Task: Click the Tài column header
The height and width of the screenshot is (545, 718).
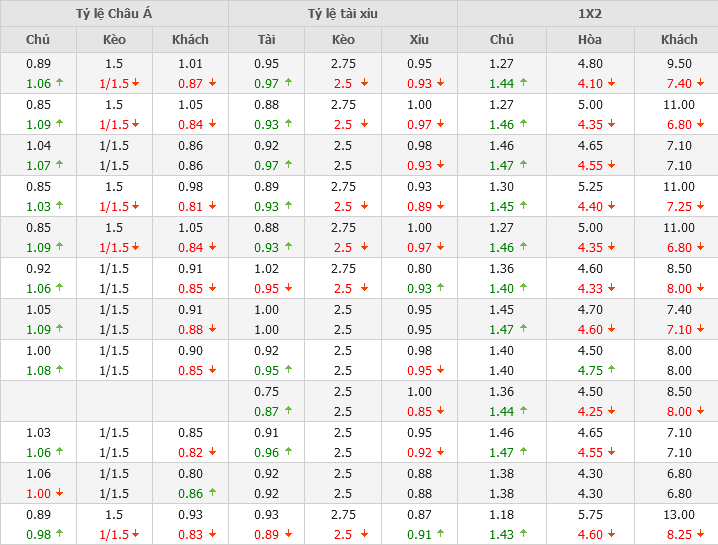Action: click(266, 39)
